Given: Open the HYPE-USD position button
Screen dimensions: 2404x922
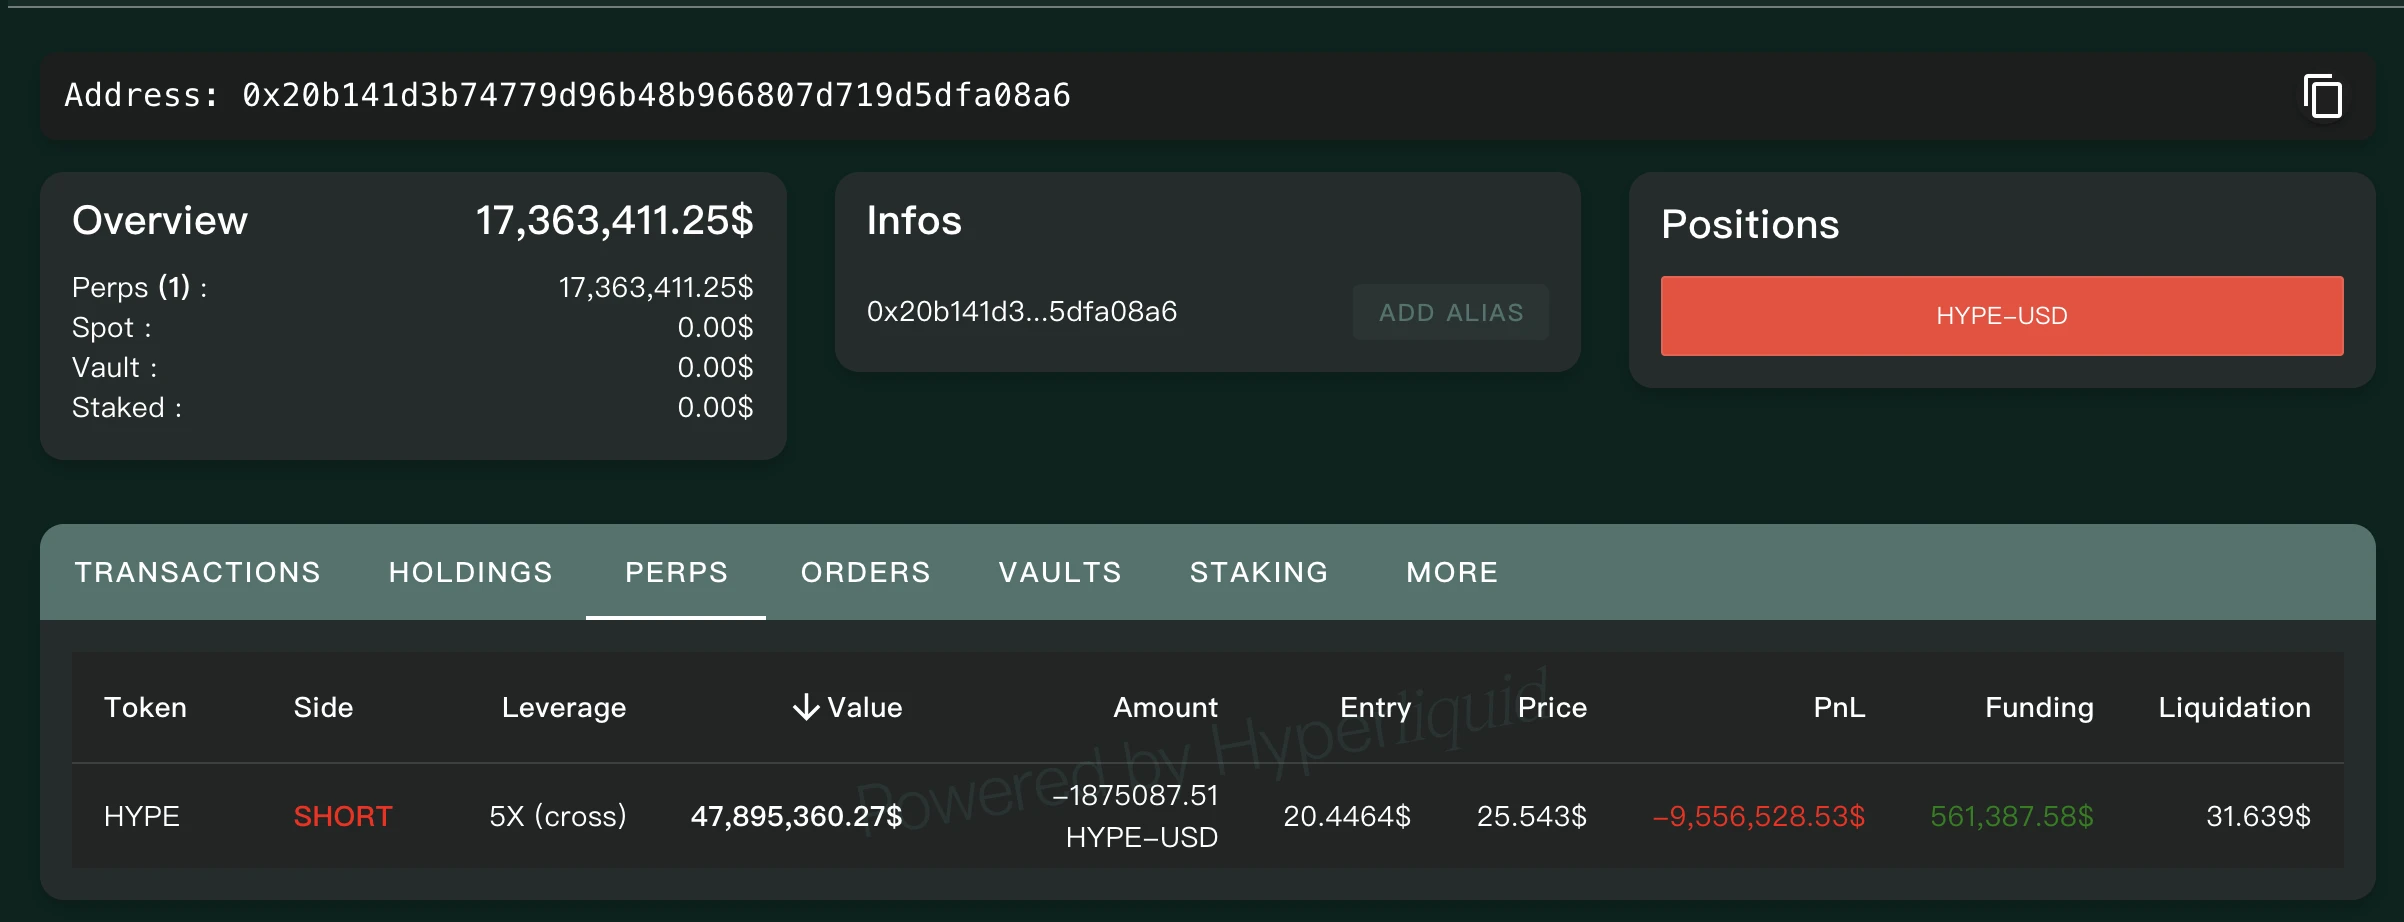Looking at the screenshot, I should click(x=2001, y=316).
